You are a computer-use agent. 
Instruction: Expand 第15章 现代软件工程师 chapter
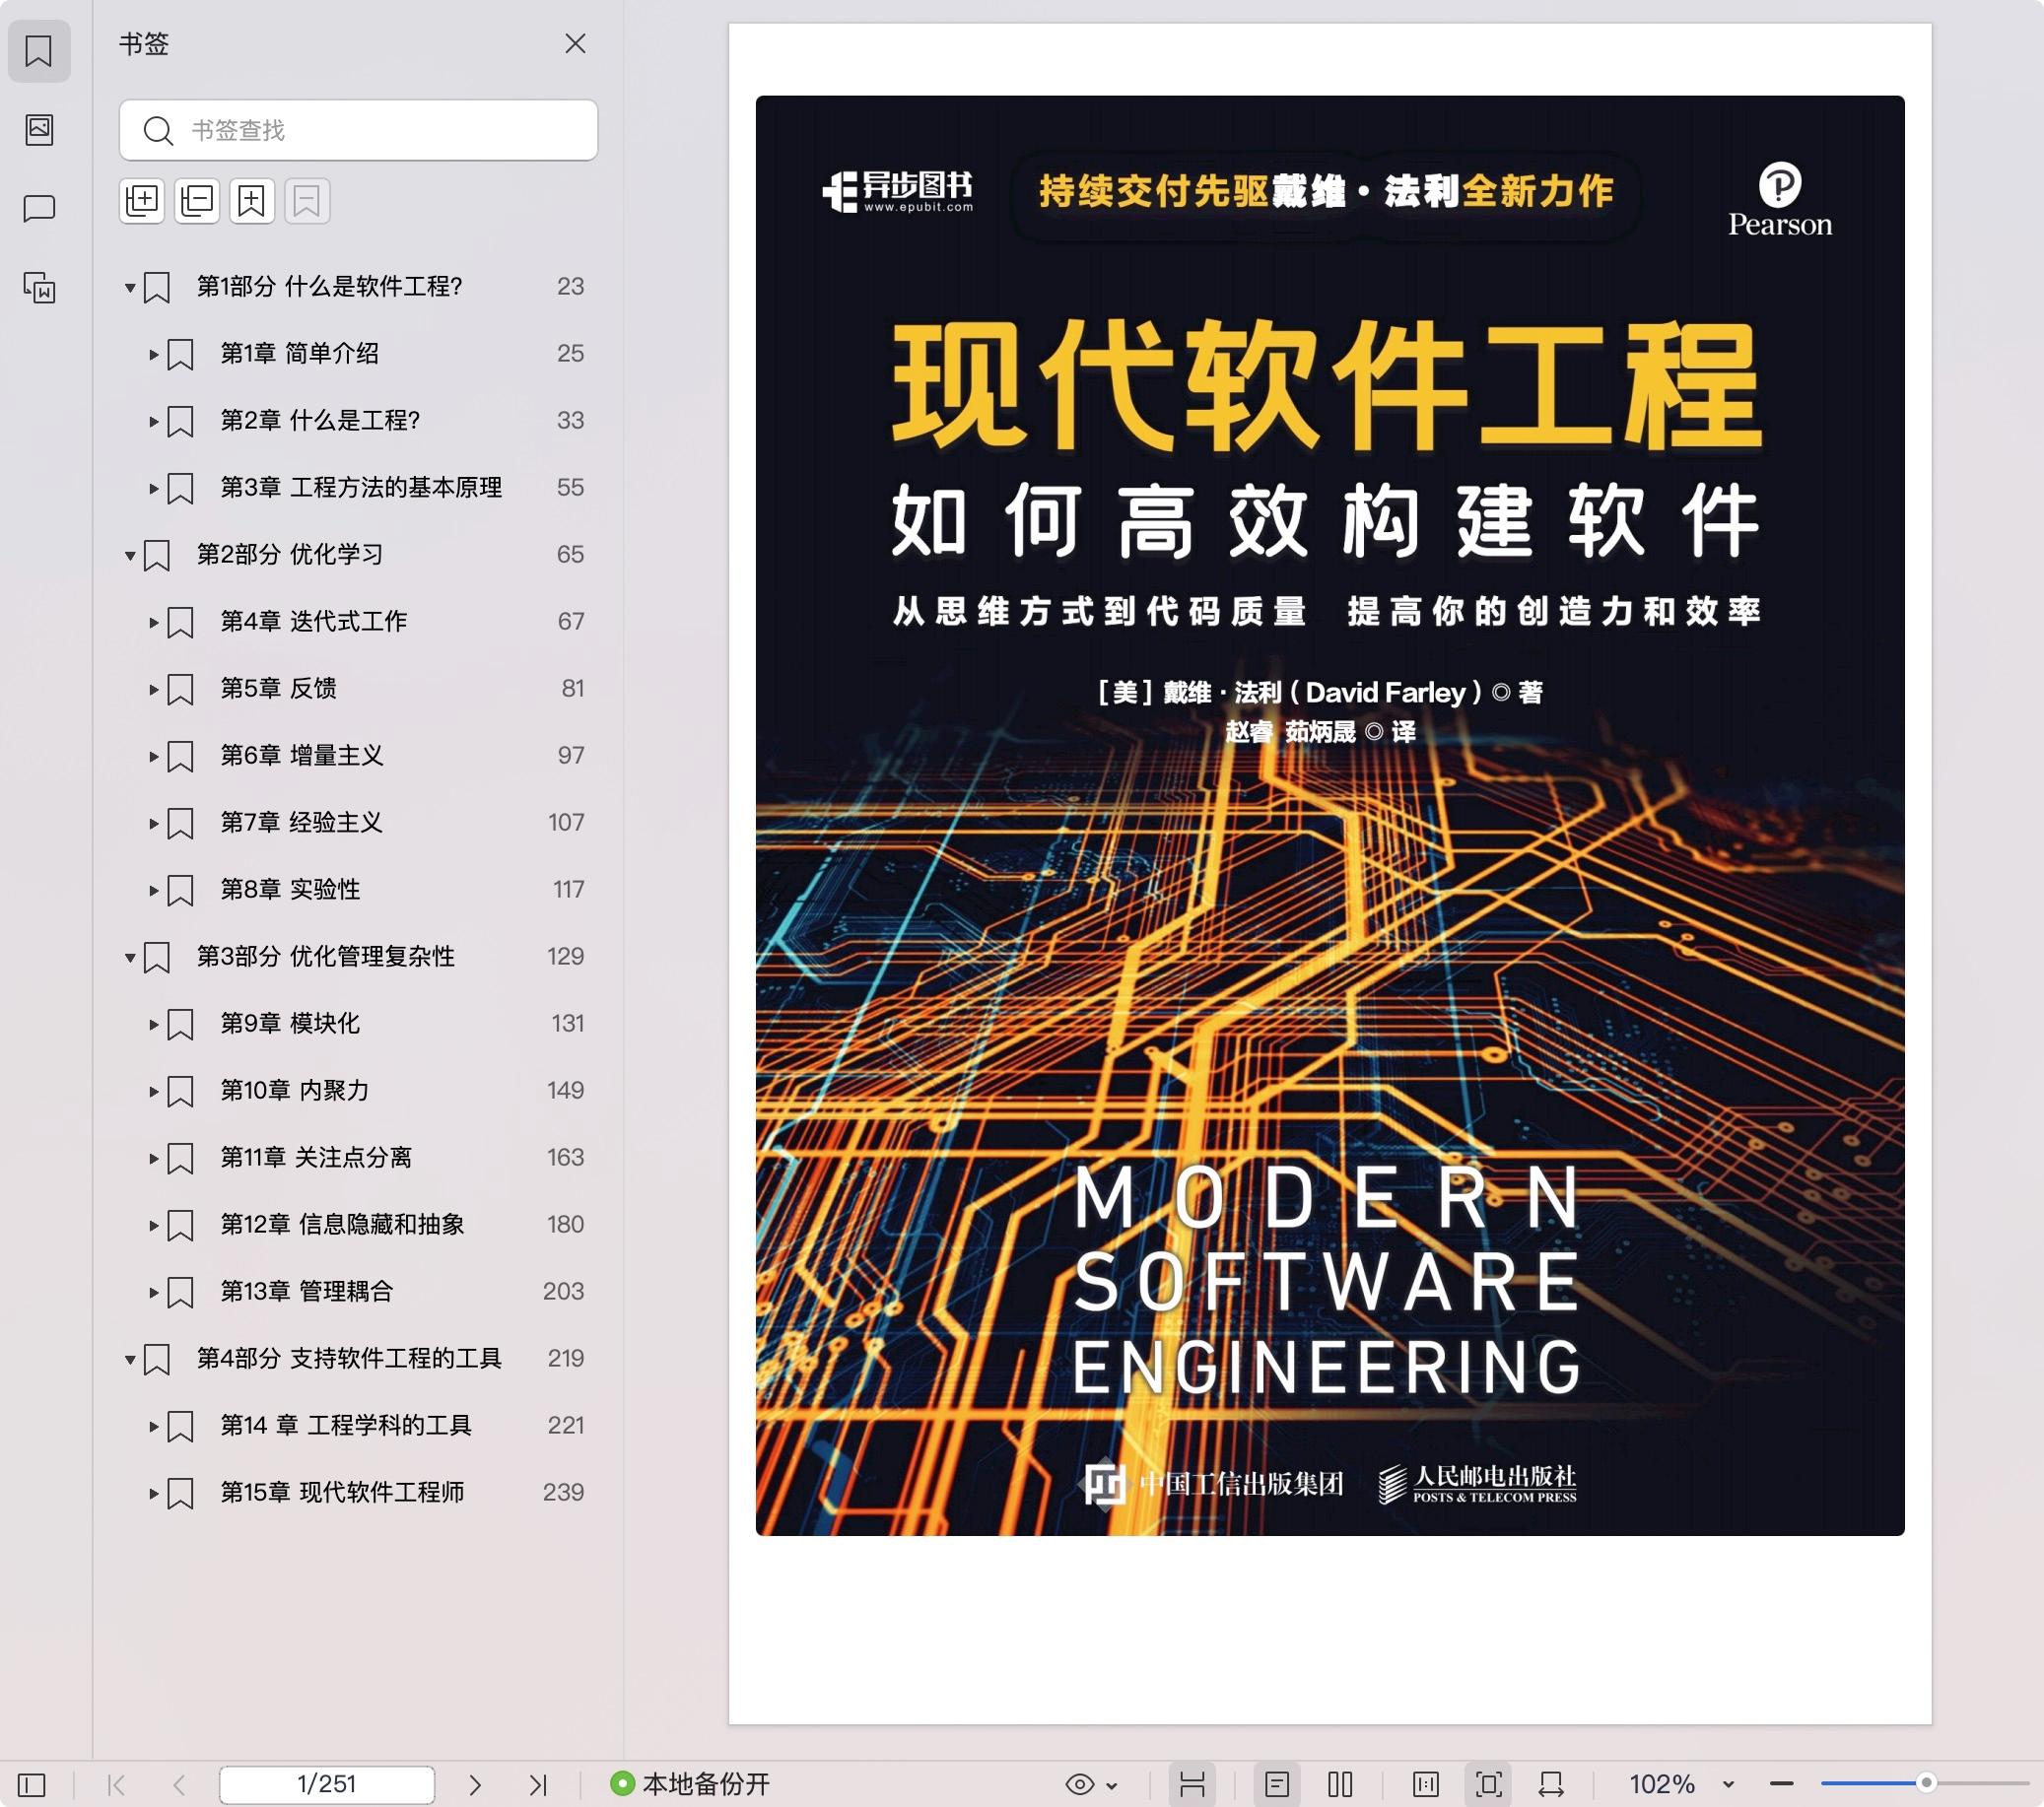(x=153, y=1493)
